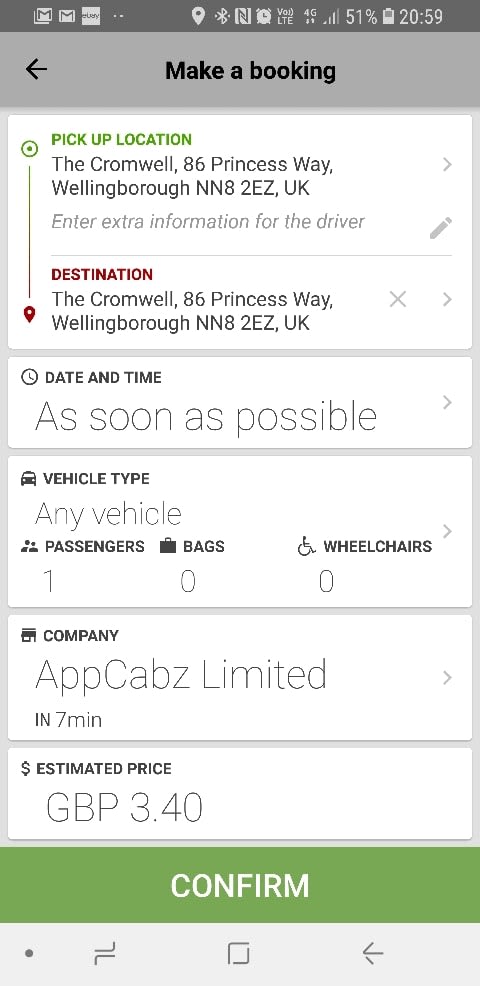Tap the wheelchair icon
480x986 pixels.
tap(306, 546)
